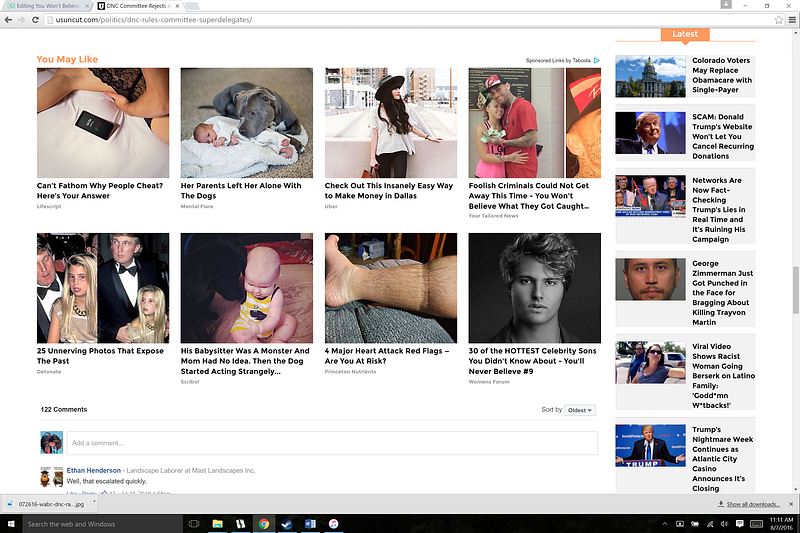Open the 072616-wabc-dnc-ra...jpg download
The height and width of the screenshot is (533, 800).
tap(47, 504)
